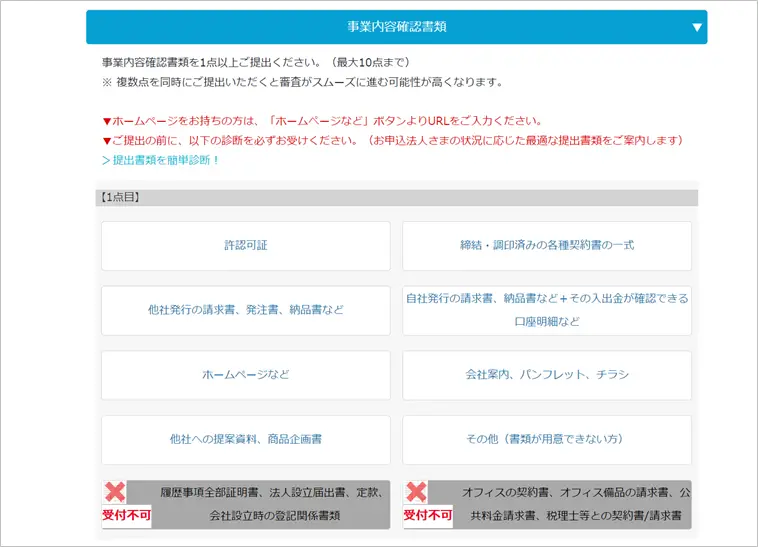Click the greyed オフィスの契約書、公共料金請求書 box

pyautogui.click(x=571, y=504)
